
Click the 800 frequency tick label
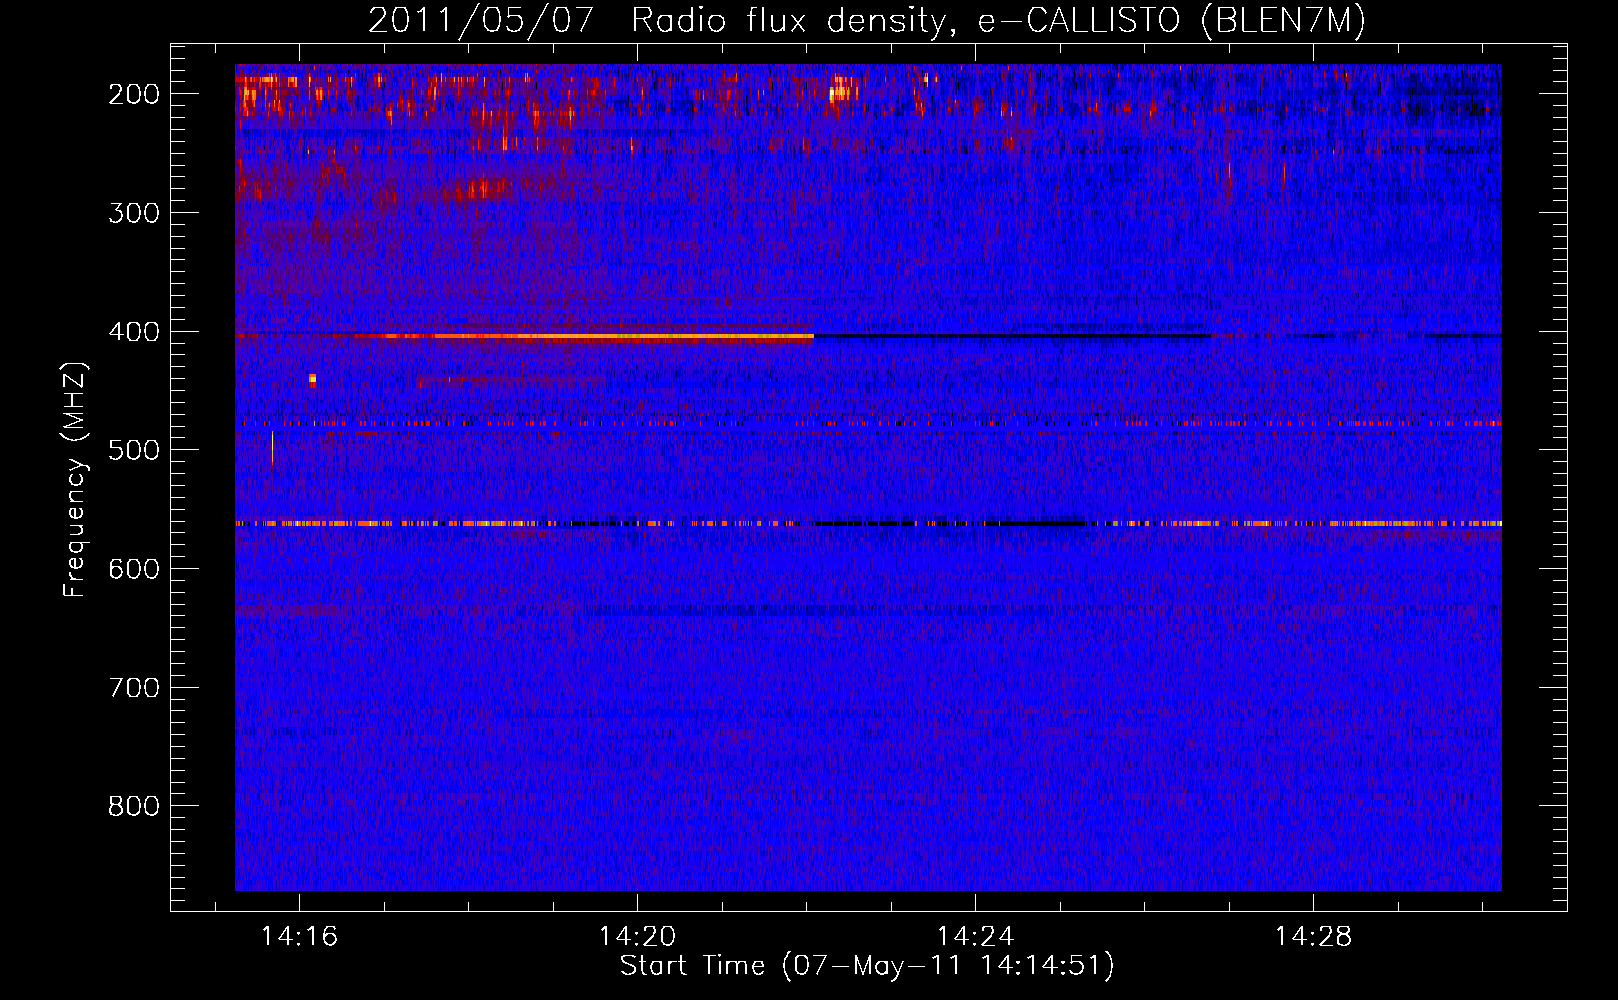134,806
